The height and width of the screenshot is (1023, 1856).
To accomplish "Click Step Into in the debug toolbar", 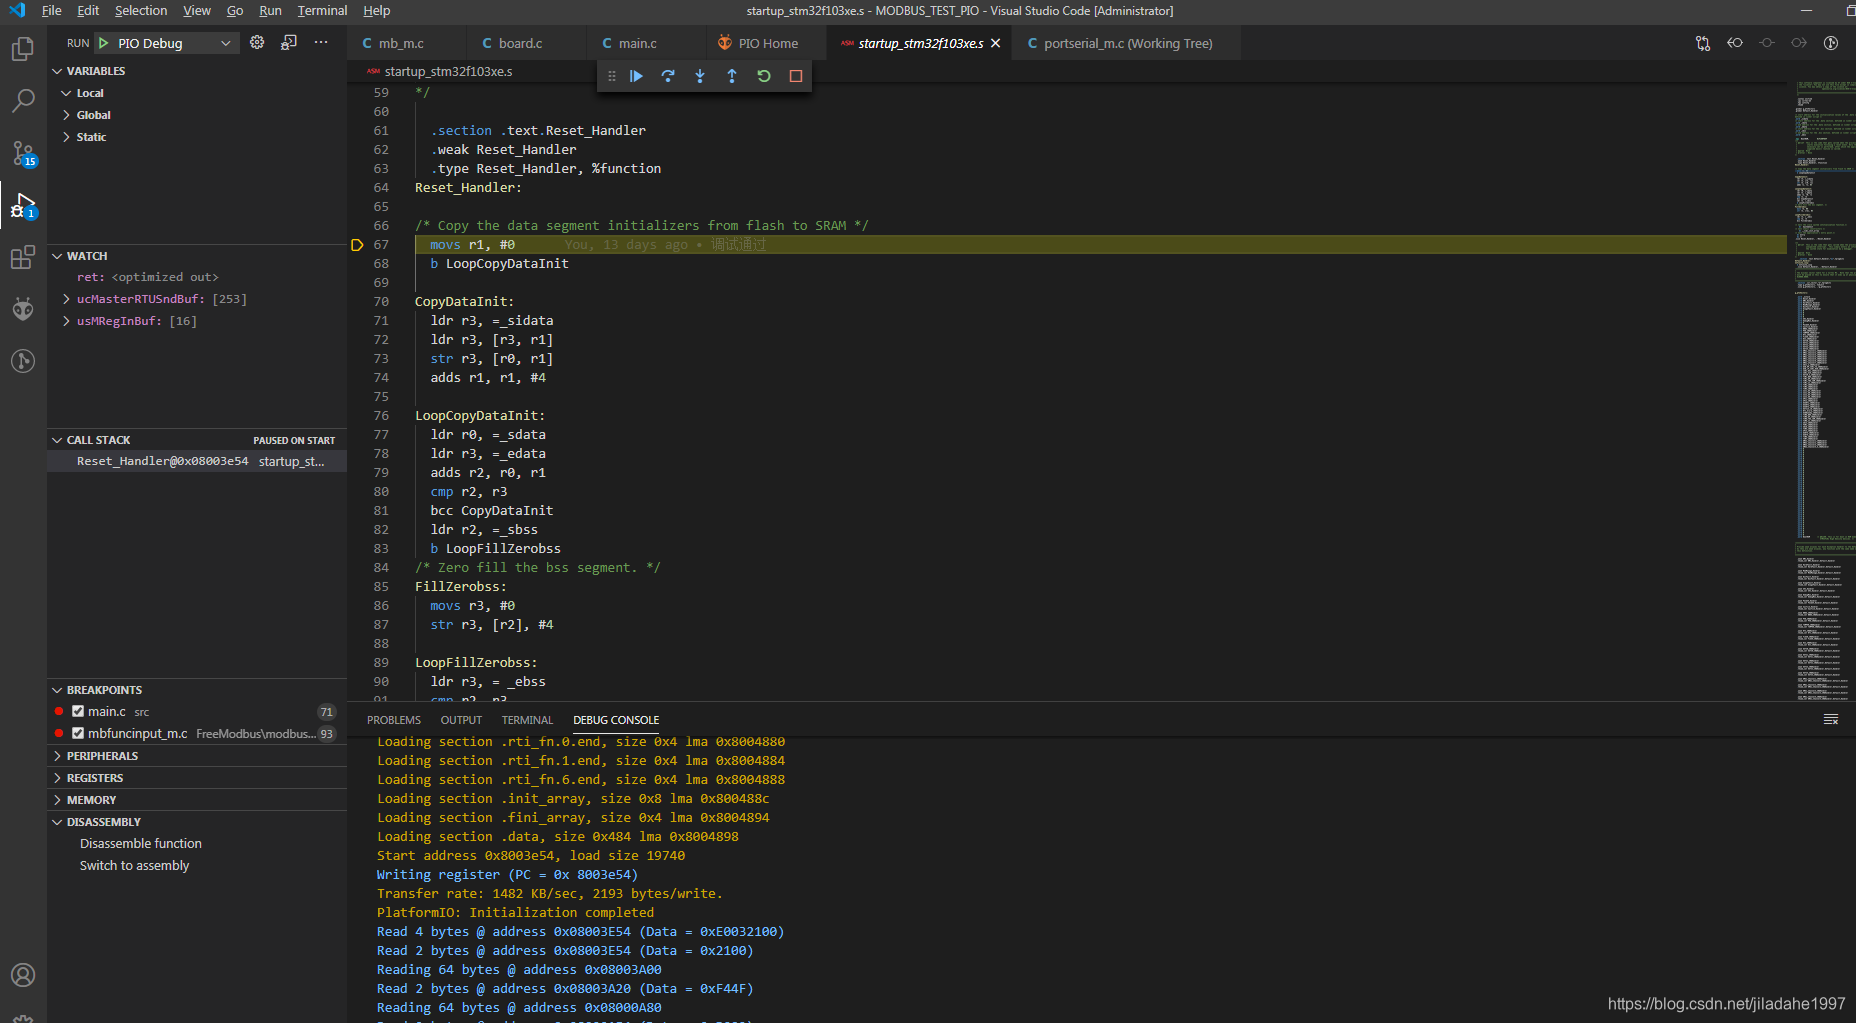I will [700, 76].
